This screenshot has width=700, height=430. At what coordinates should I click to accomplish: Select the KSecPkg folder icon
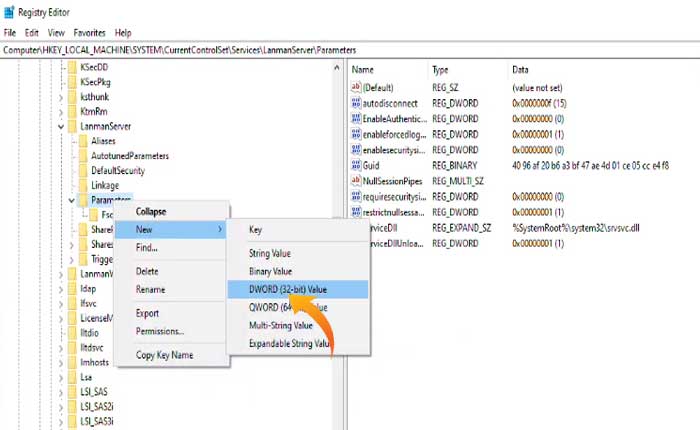[x=72, y=82]
